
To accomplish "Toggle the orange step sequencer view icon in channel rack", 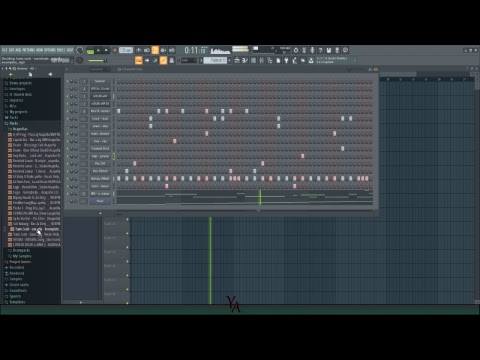I will 376,69.
